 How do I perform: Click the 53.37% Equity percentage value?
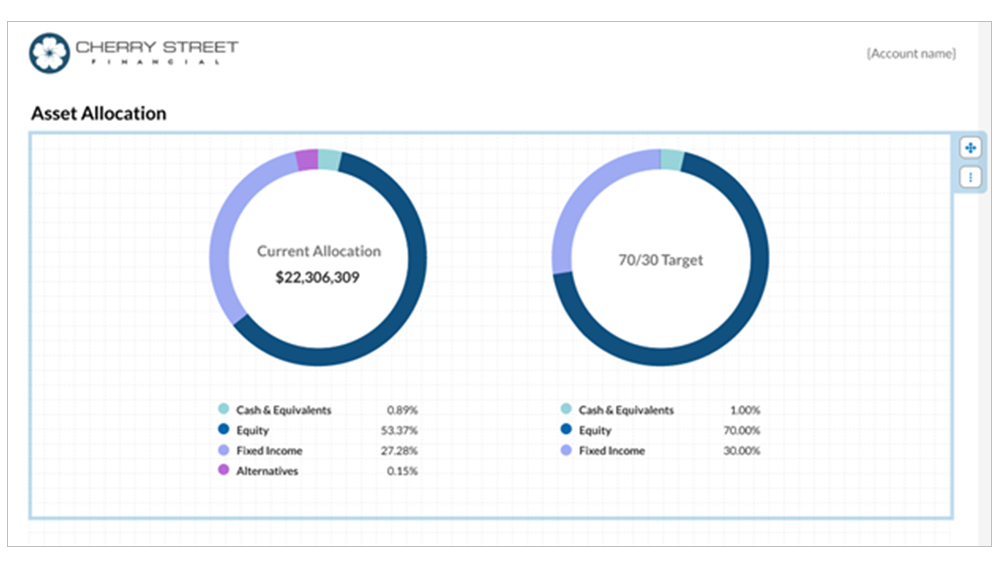(x=402, y=430)
